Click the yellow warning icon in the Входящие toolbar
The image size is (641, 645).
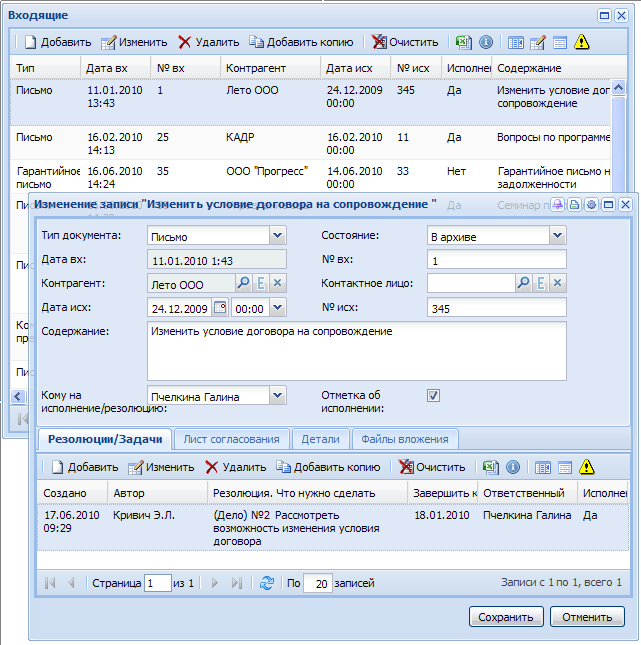(582, 42)
